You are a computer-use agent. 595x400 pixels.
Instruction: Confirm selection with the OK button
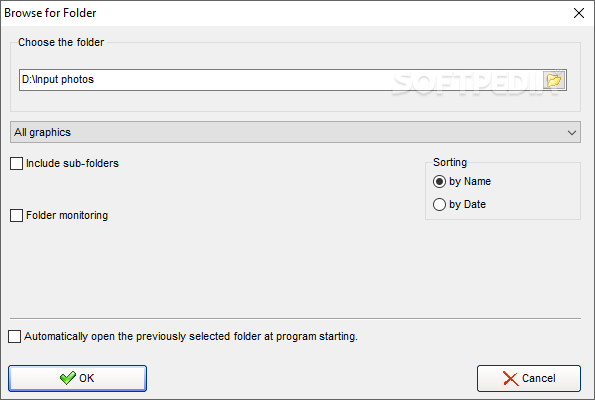[77, 378]
